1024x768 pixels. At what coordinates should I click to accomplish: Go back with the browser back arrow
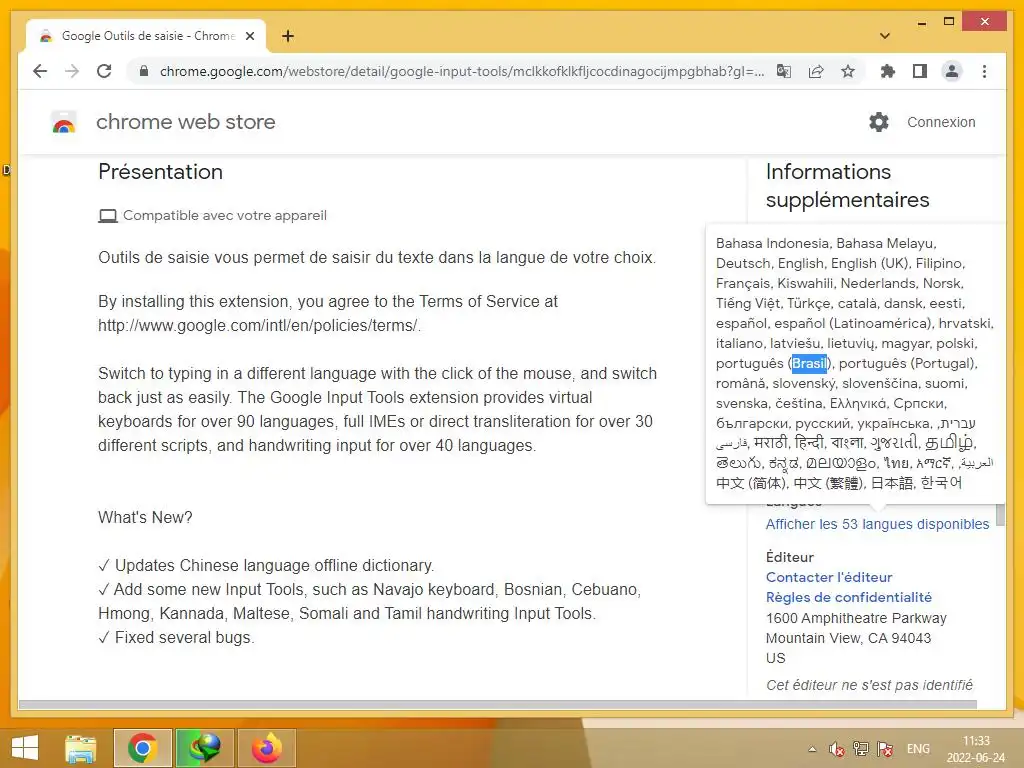[40, 71]
